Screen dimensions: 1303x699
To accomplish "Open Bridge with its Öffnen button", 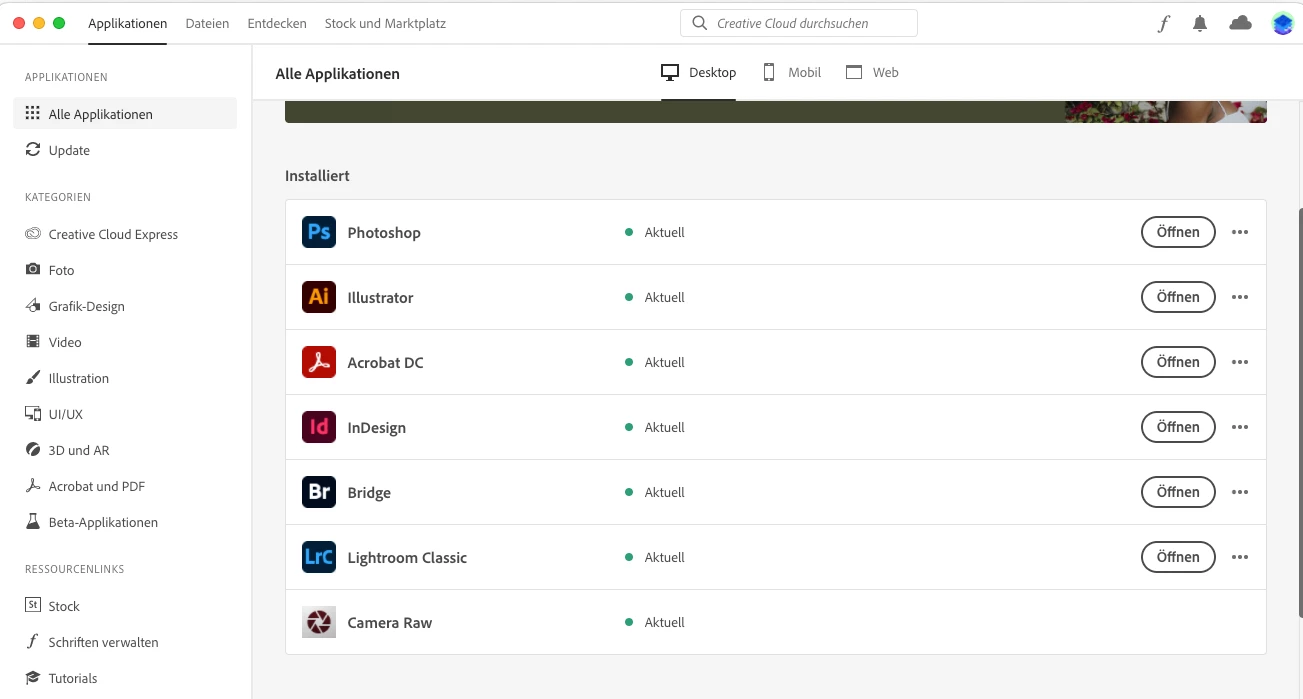I will point(1178,492).
